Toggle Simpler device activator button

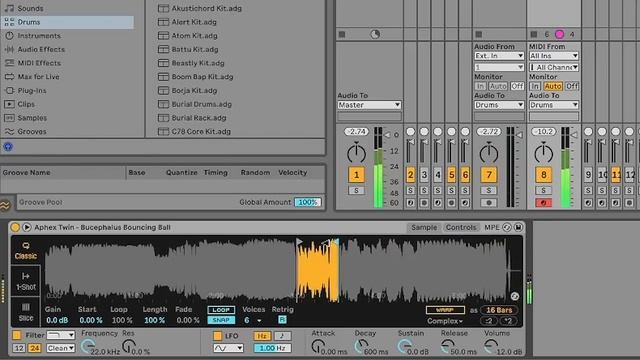coord(15,227)
